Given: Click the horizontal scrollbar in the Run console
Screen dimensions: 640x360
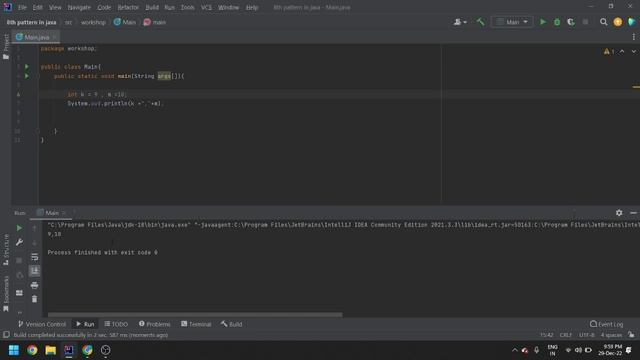Looking at the screenshot, I should (195, 315).
